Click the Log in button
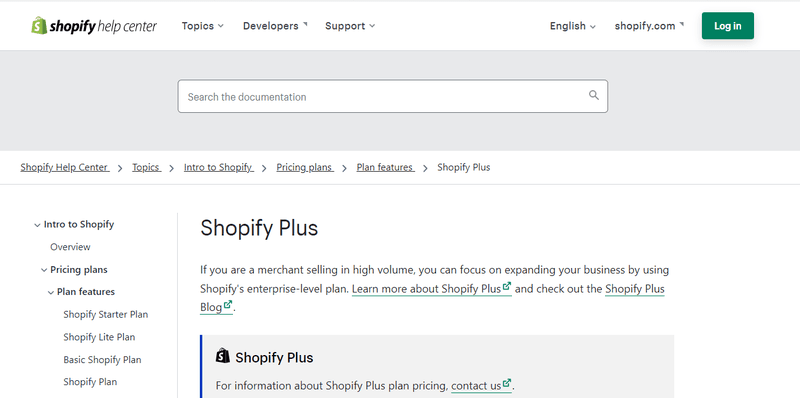The image size is (800, 398). coord(728,26)
